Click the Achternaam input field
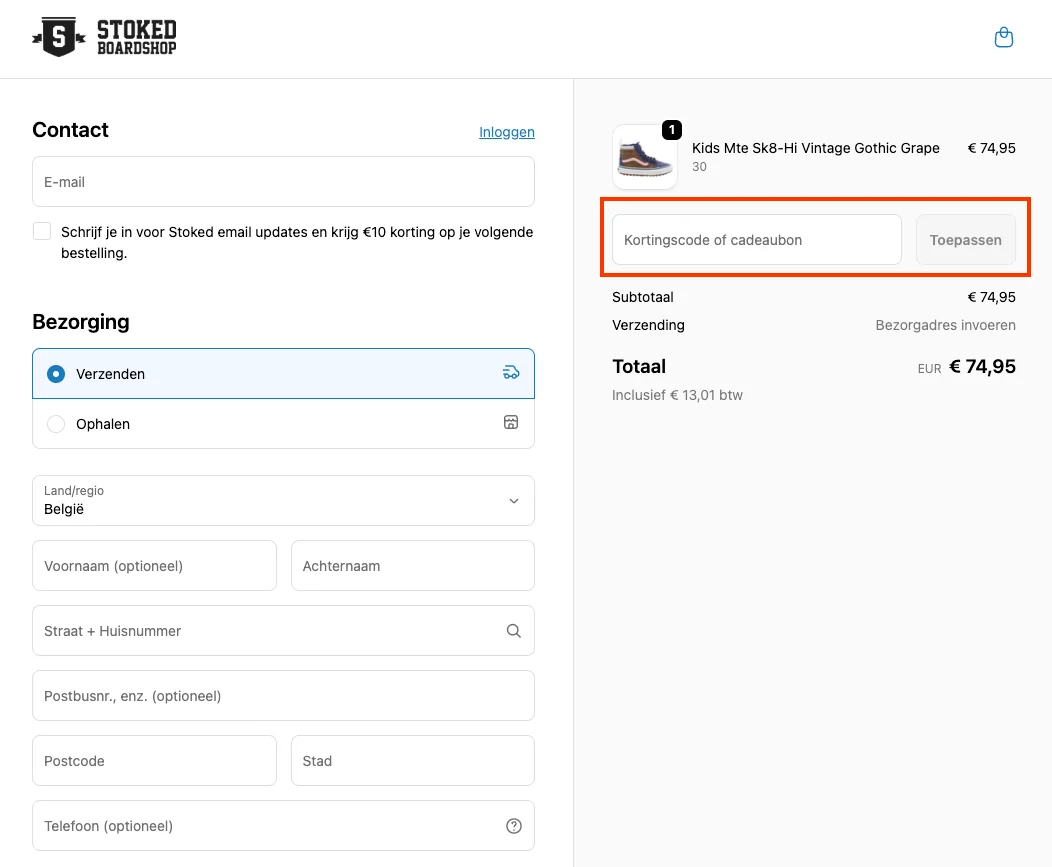1052x867 pixels. pyautogui.click(x=412, y=566)
